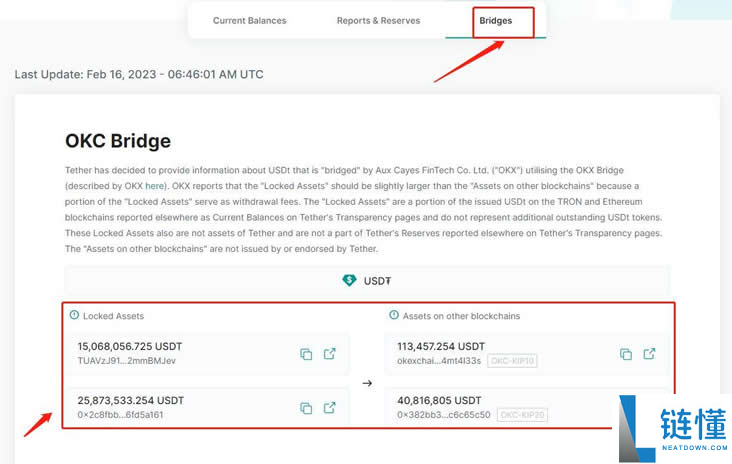The width and height of the screenshot is (732, 464).
Task: Open TUAVzJ91...2mmBMJev address in explorer
Action: click(330, 354)
